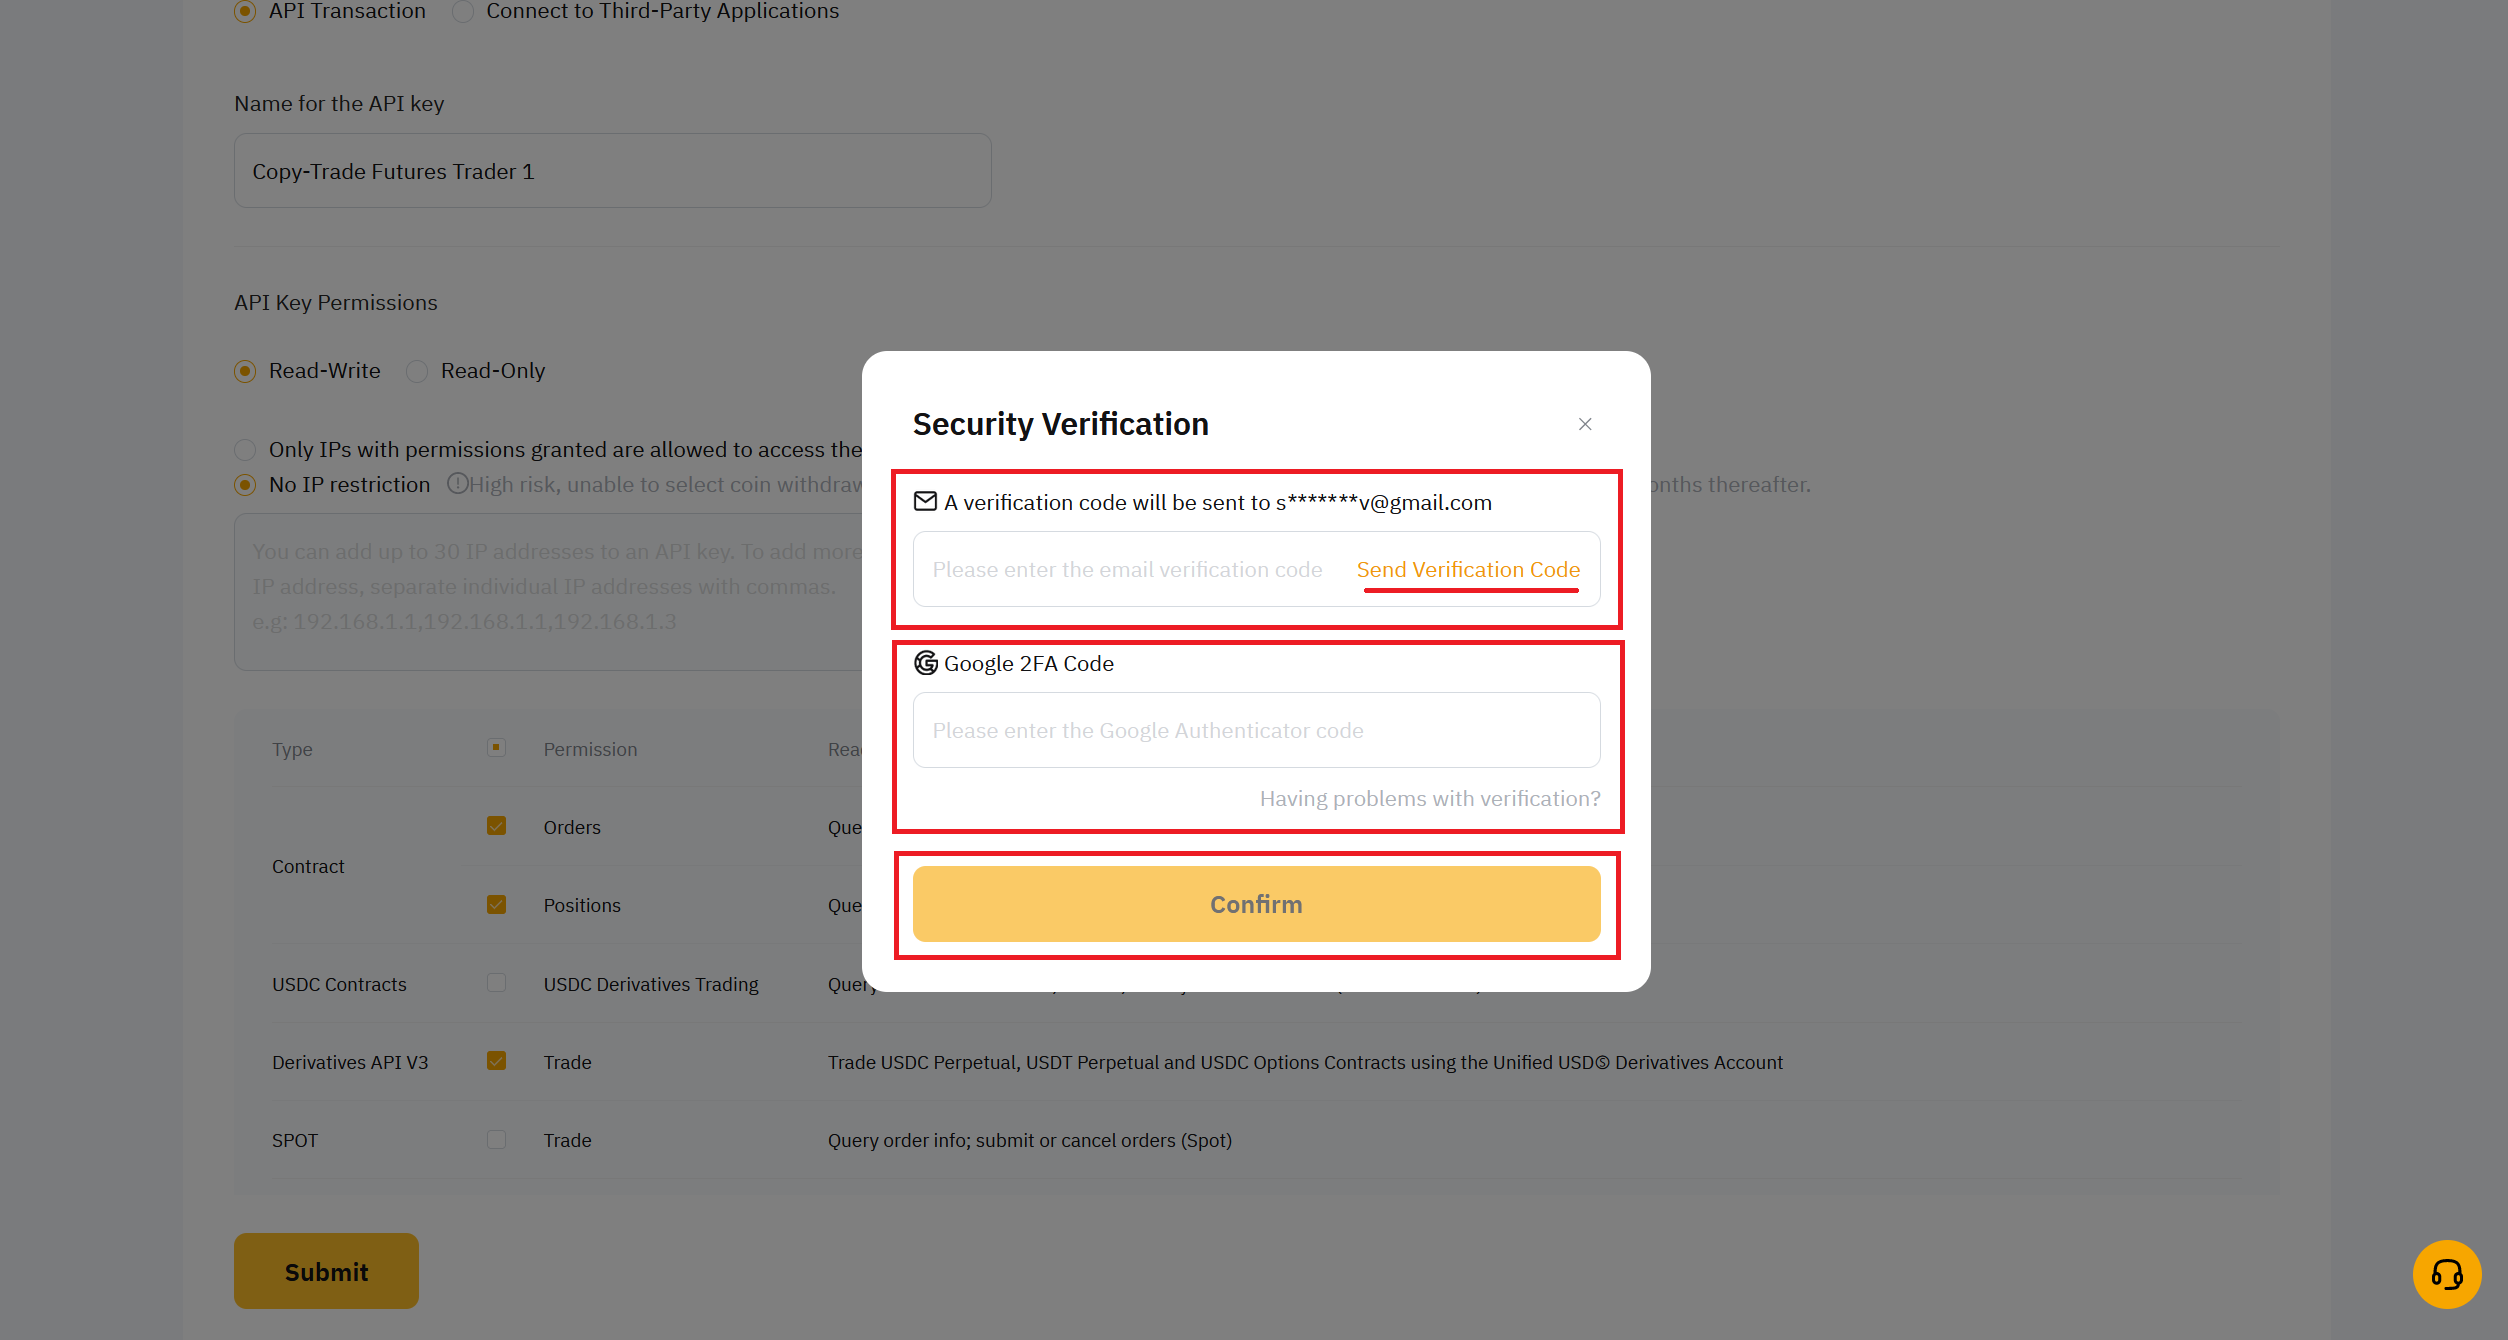Select the Read-Write radio button
The image size is (2508, 1340).
(245, 371)
